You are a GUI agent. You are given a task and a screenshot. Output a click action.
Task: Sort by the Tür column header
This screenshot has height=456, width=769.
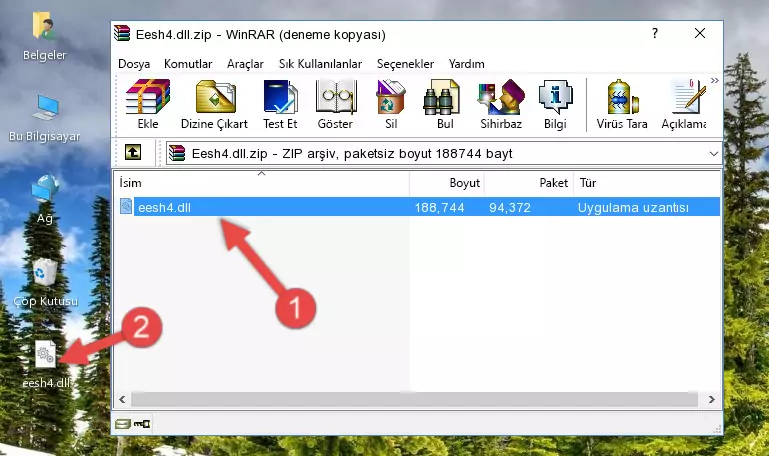coord(646,183)
